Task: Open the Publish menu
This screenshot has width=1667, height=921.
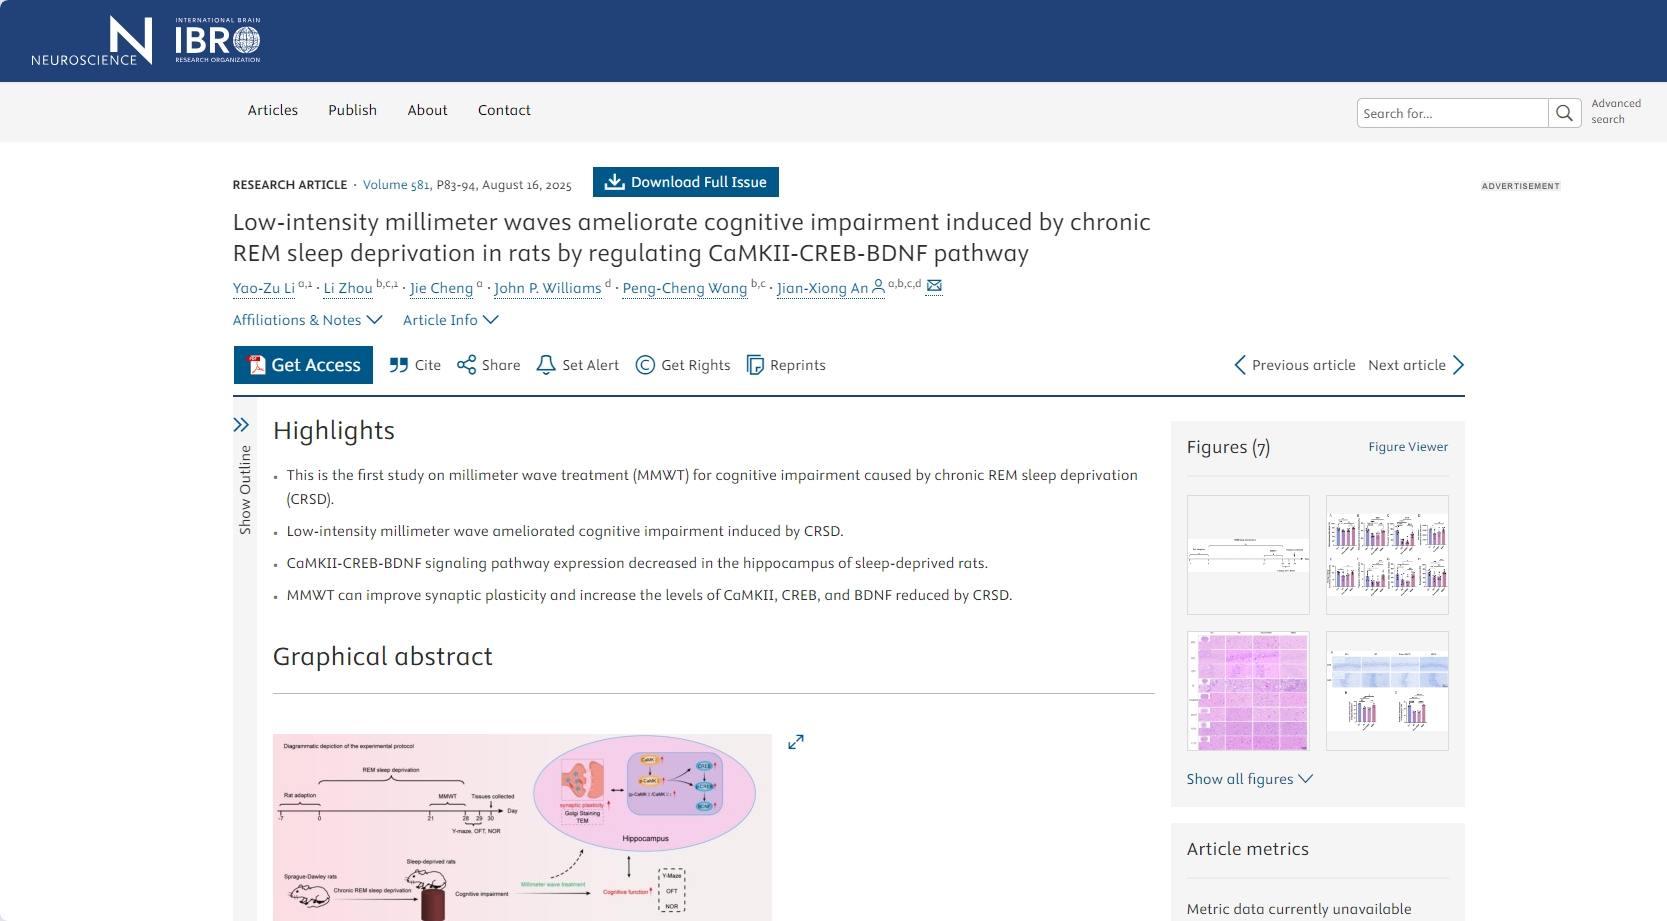Action: pos(352,110)
